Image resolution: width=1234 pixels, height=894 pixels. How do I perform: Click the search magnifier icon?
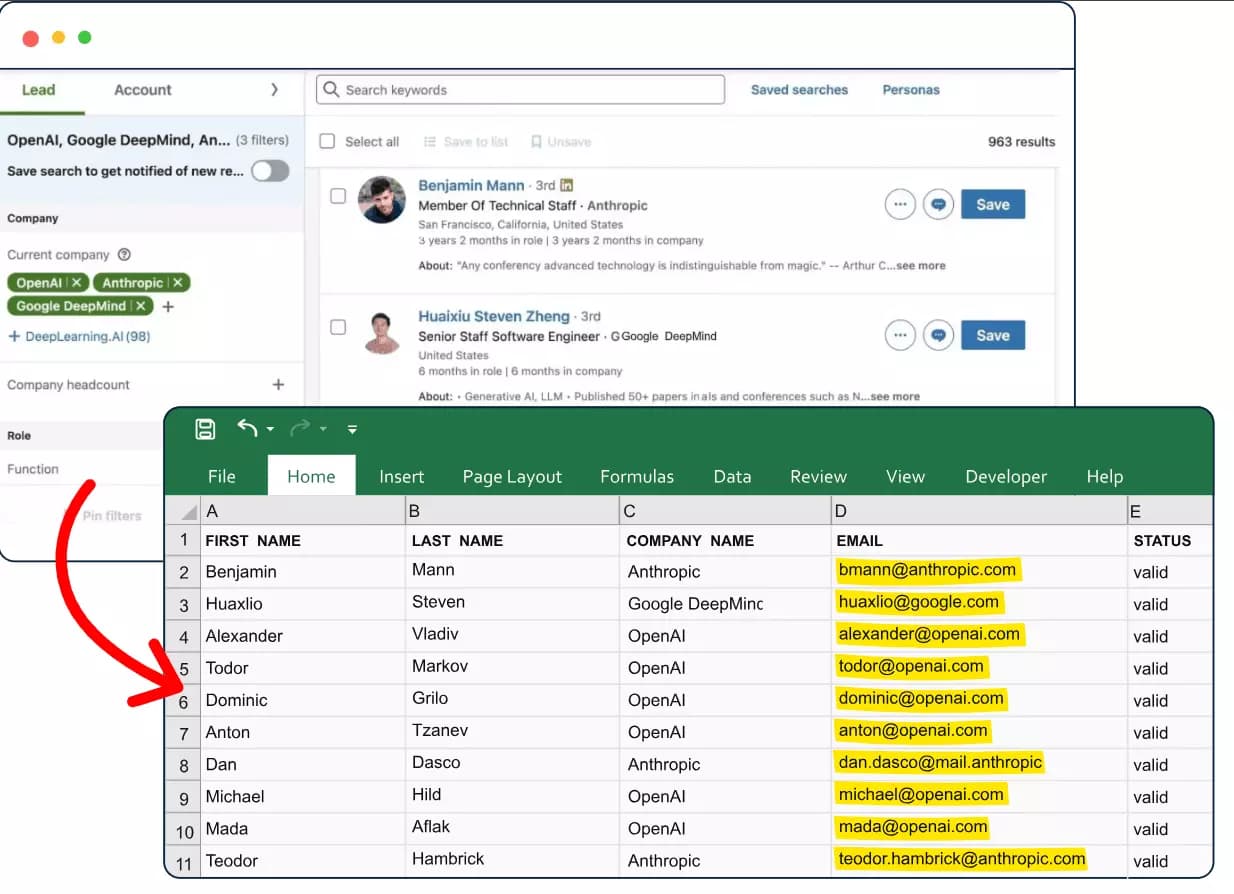(x=330, y=89)
